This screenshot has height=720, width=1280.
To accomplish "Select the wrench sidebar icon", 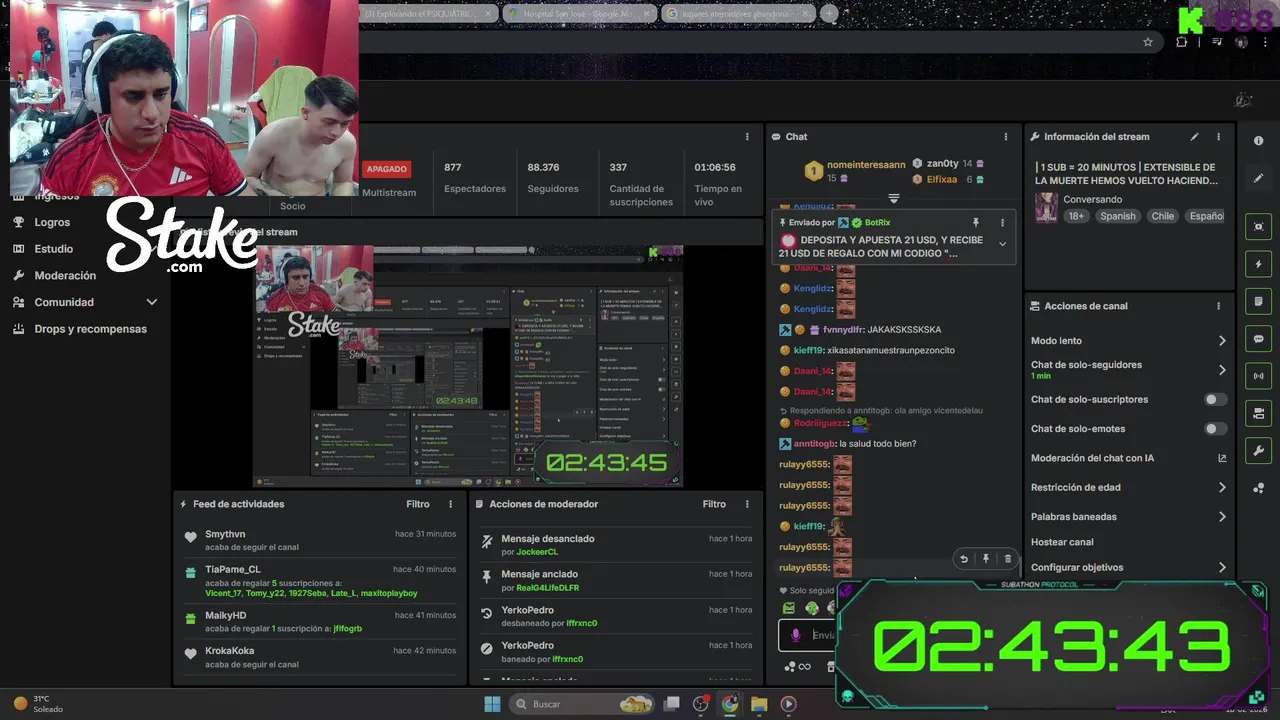I will click(x=1258, y=451).
